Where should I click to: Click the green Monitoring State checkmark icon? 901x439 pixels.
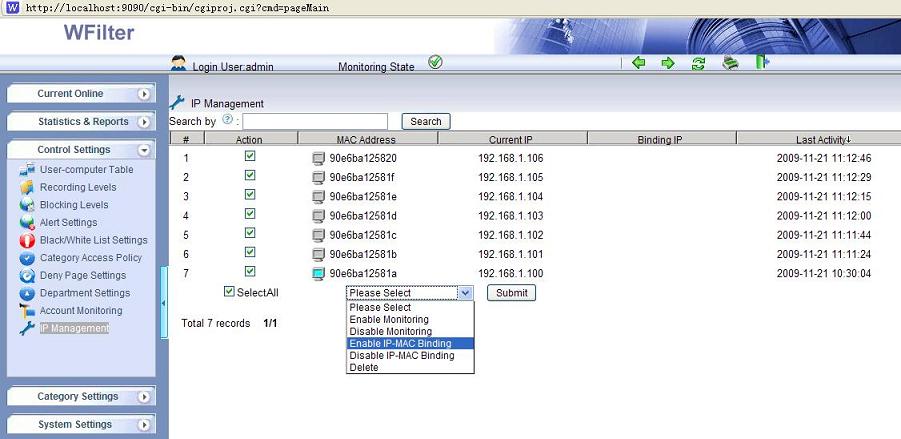[436, 62]
